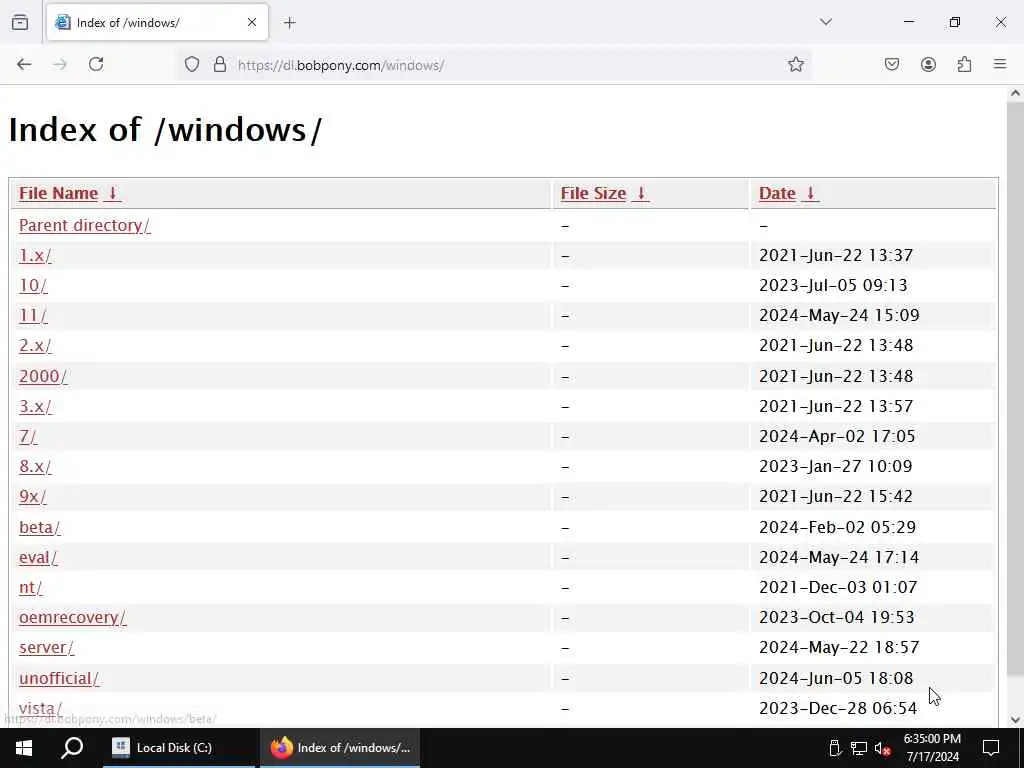
Task: Sort by File Name column header
Action: [69, 193]
